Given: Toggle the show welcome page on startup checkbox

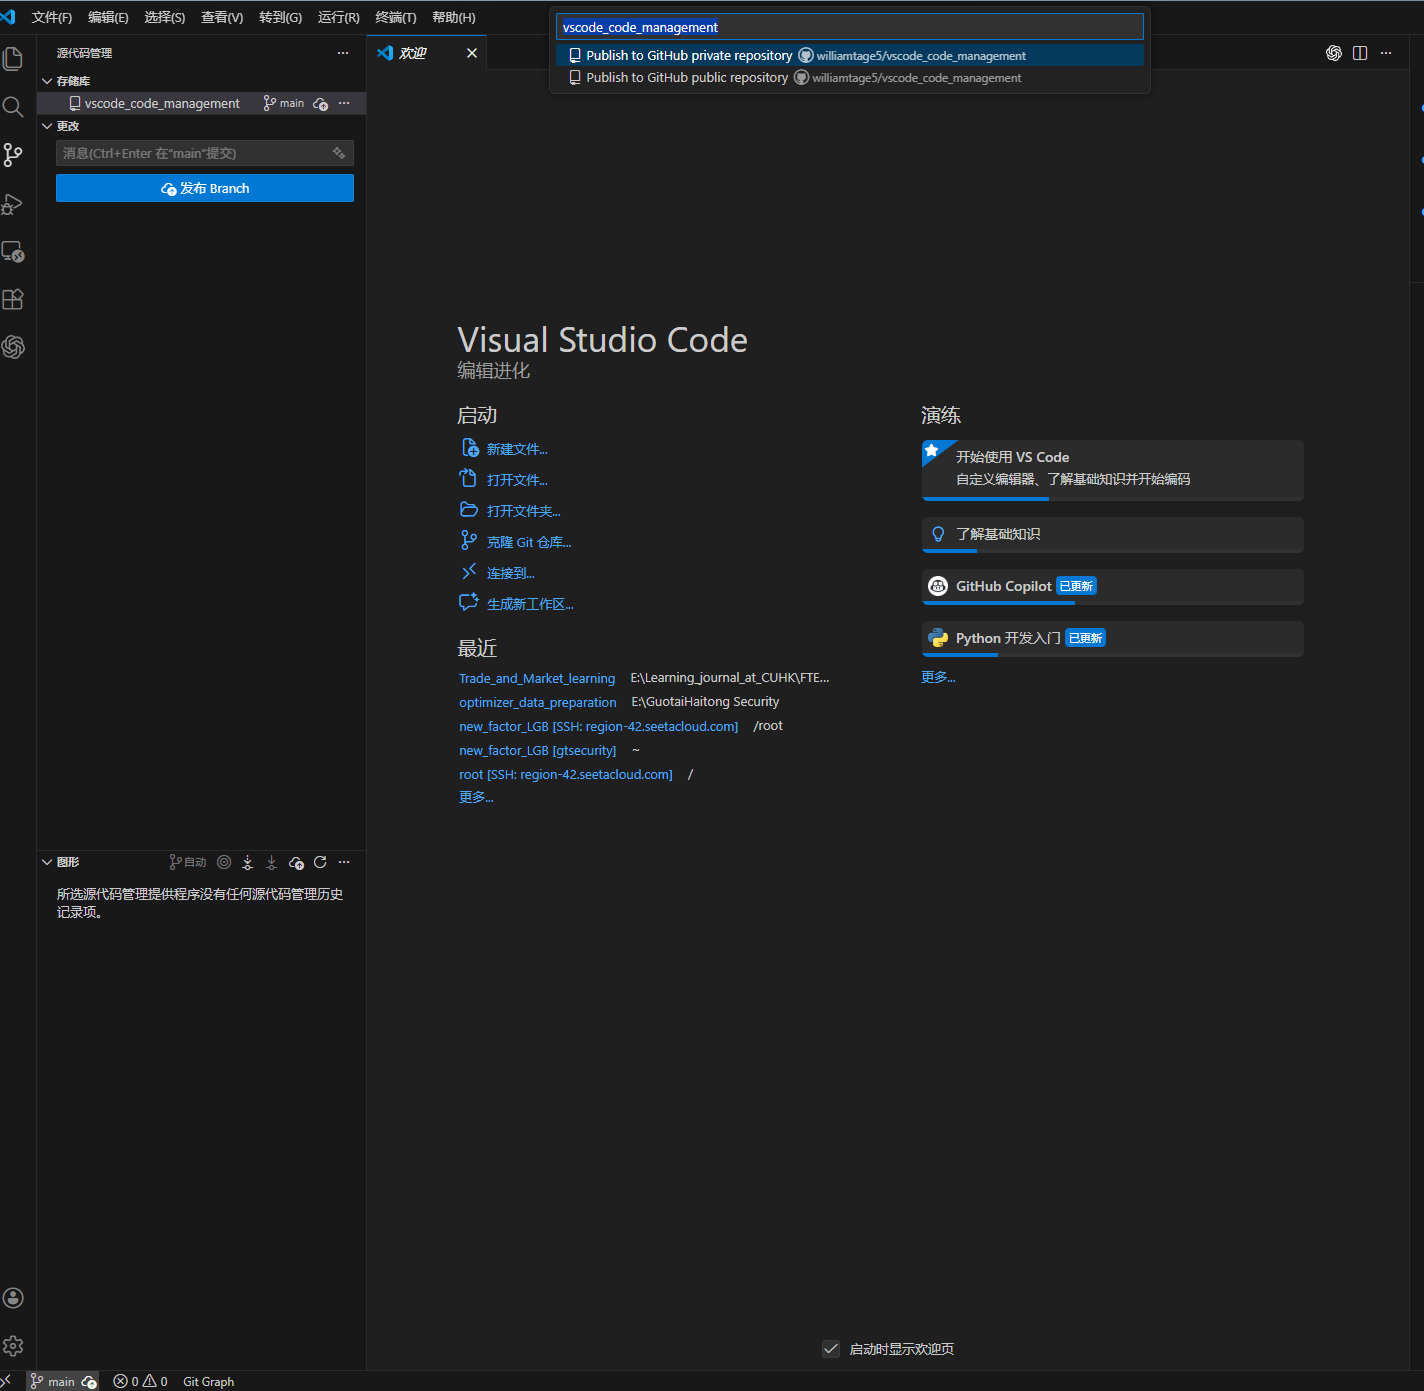Looking at the screenshot, I should pyautogui.click(x=831, y=1349).
